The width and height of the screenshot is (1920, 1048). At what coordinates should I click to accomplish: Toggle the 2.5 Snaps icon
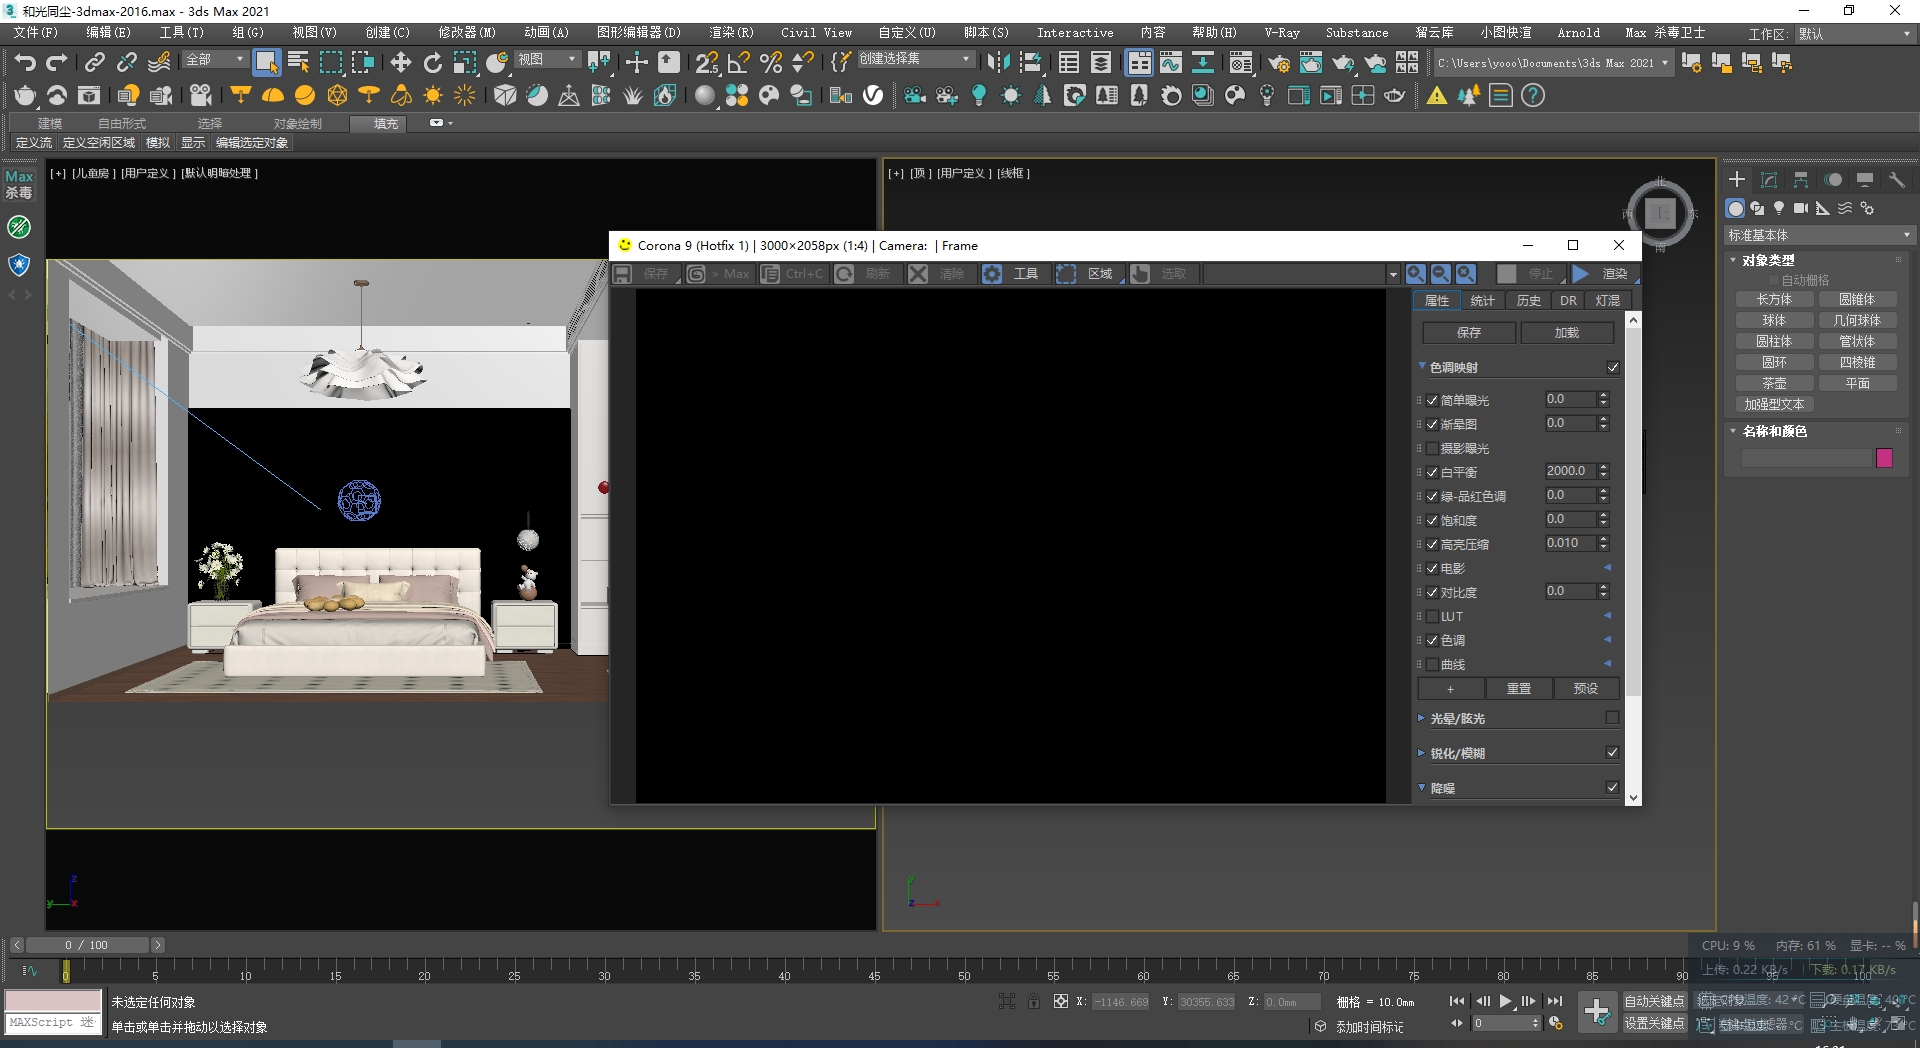coord(706,63)
